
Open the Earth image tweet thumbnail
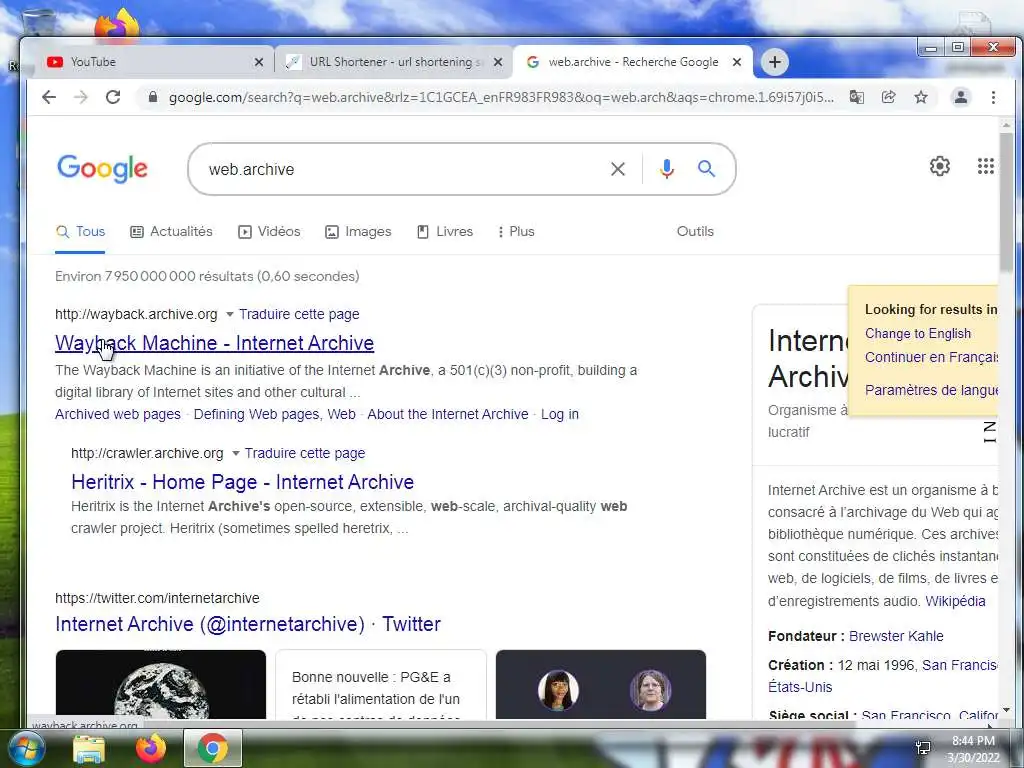click(x=161, y=684)
